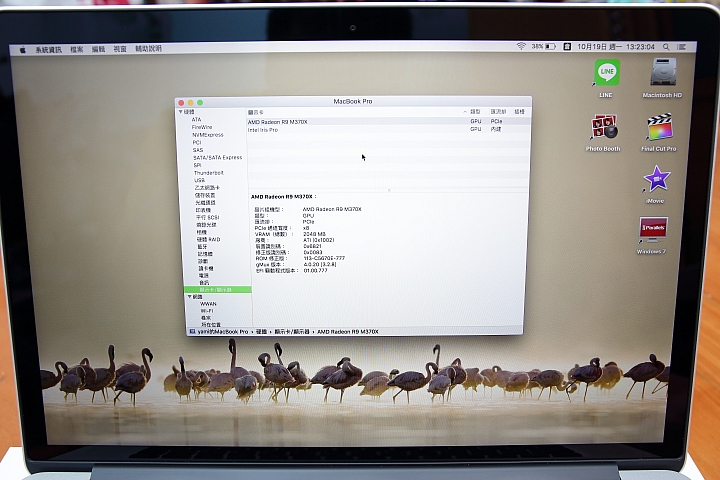The width and height of the screenshot is (720, 480).
Task: Select Thunderbolt in the sidebar
Action: 208,173
